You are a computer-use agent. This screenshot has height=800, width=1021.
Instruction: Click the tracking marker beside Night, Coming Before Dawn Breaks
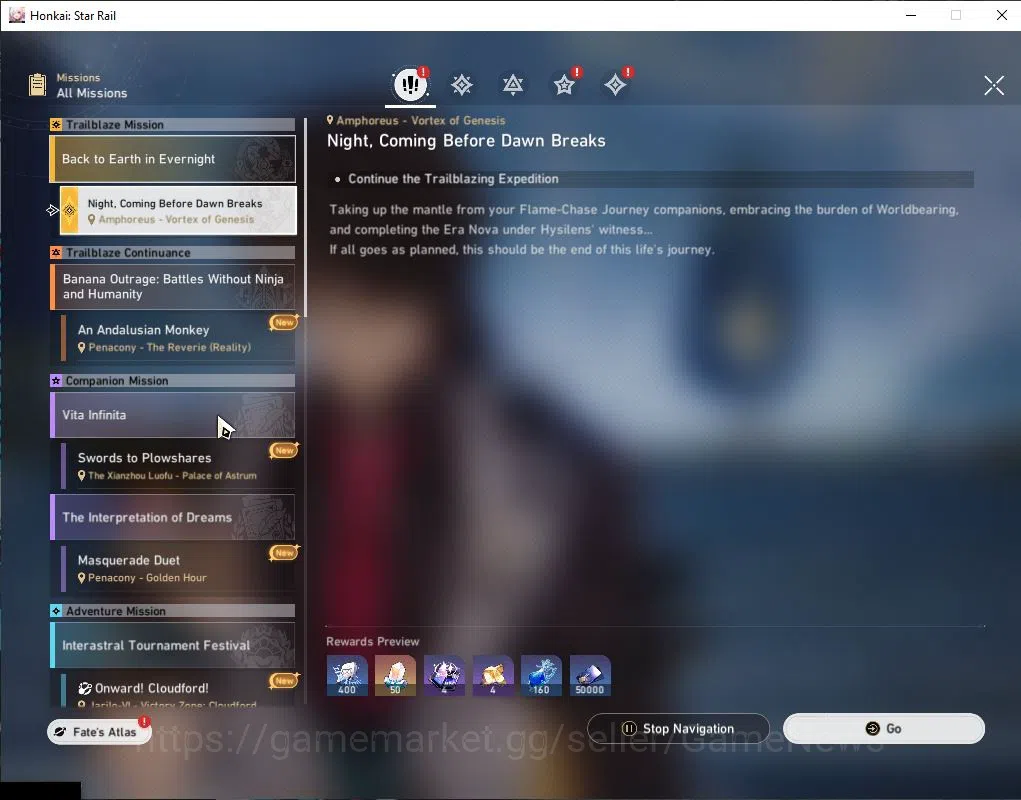point(53,210)
